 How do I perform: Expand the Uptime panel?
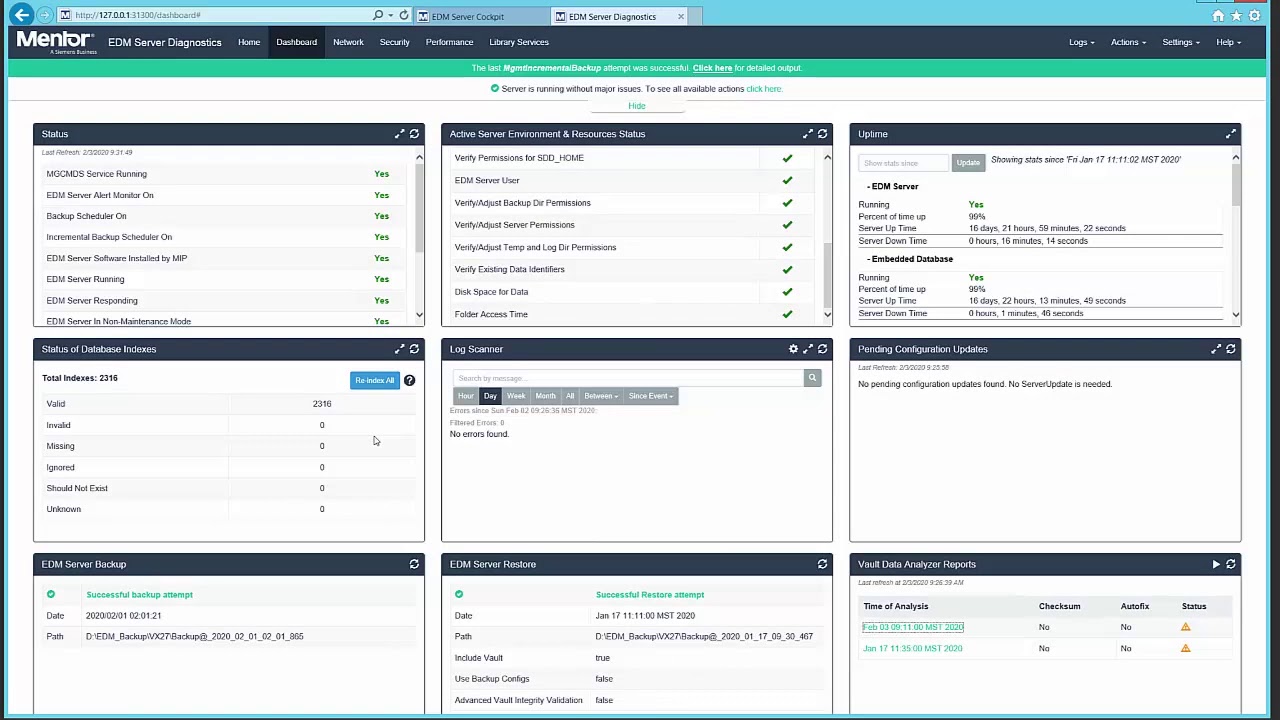pyautogui.click(x=1231, y=134)
